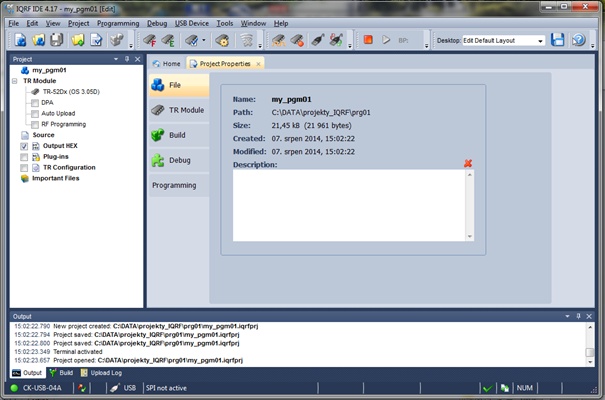Pin the Project panel with pushpin icon
Viewport: 605px width, 400px height.
[127, 59]
